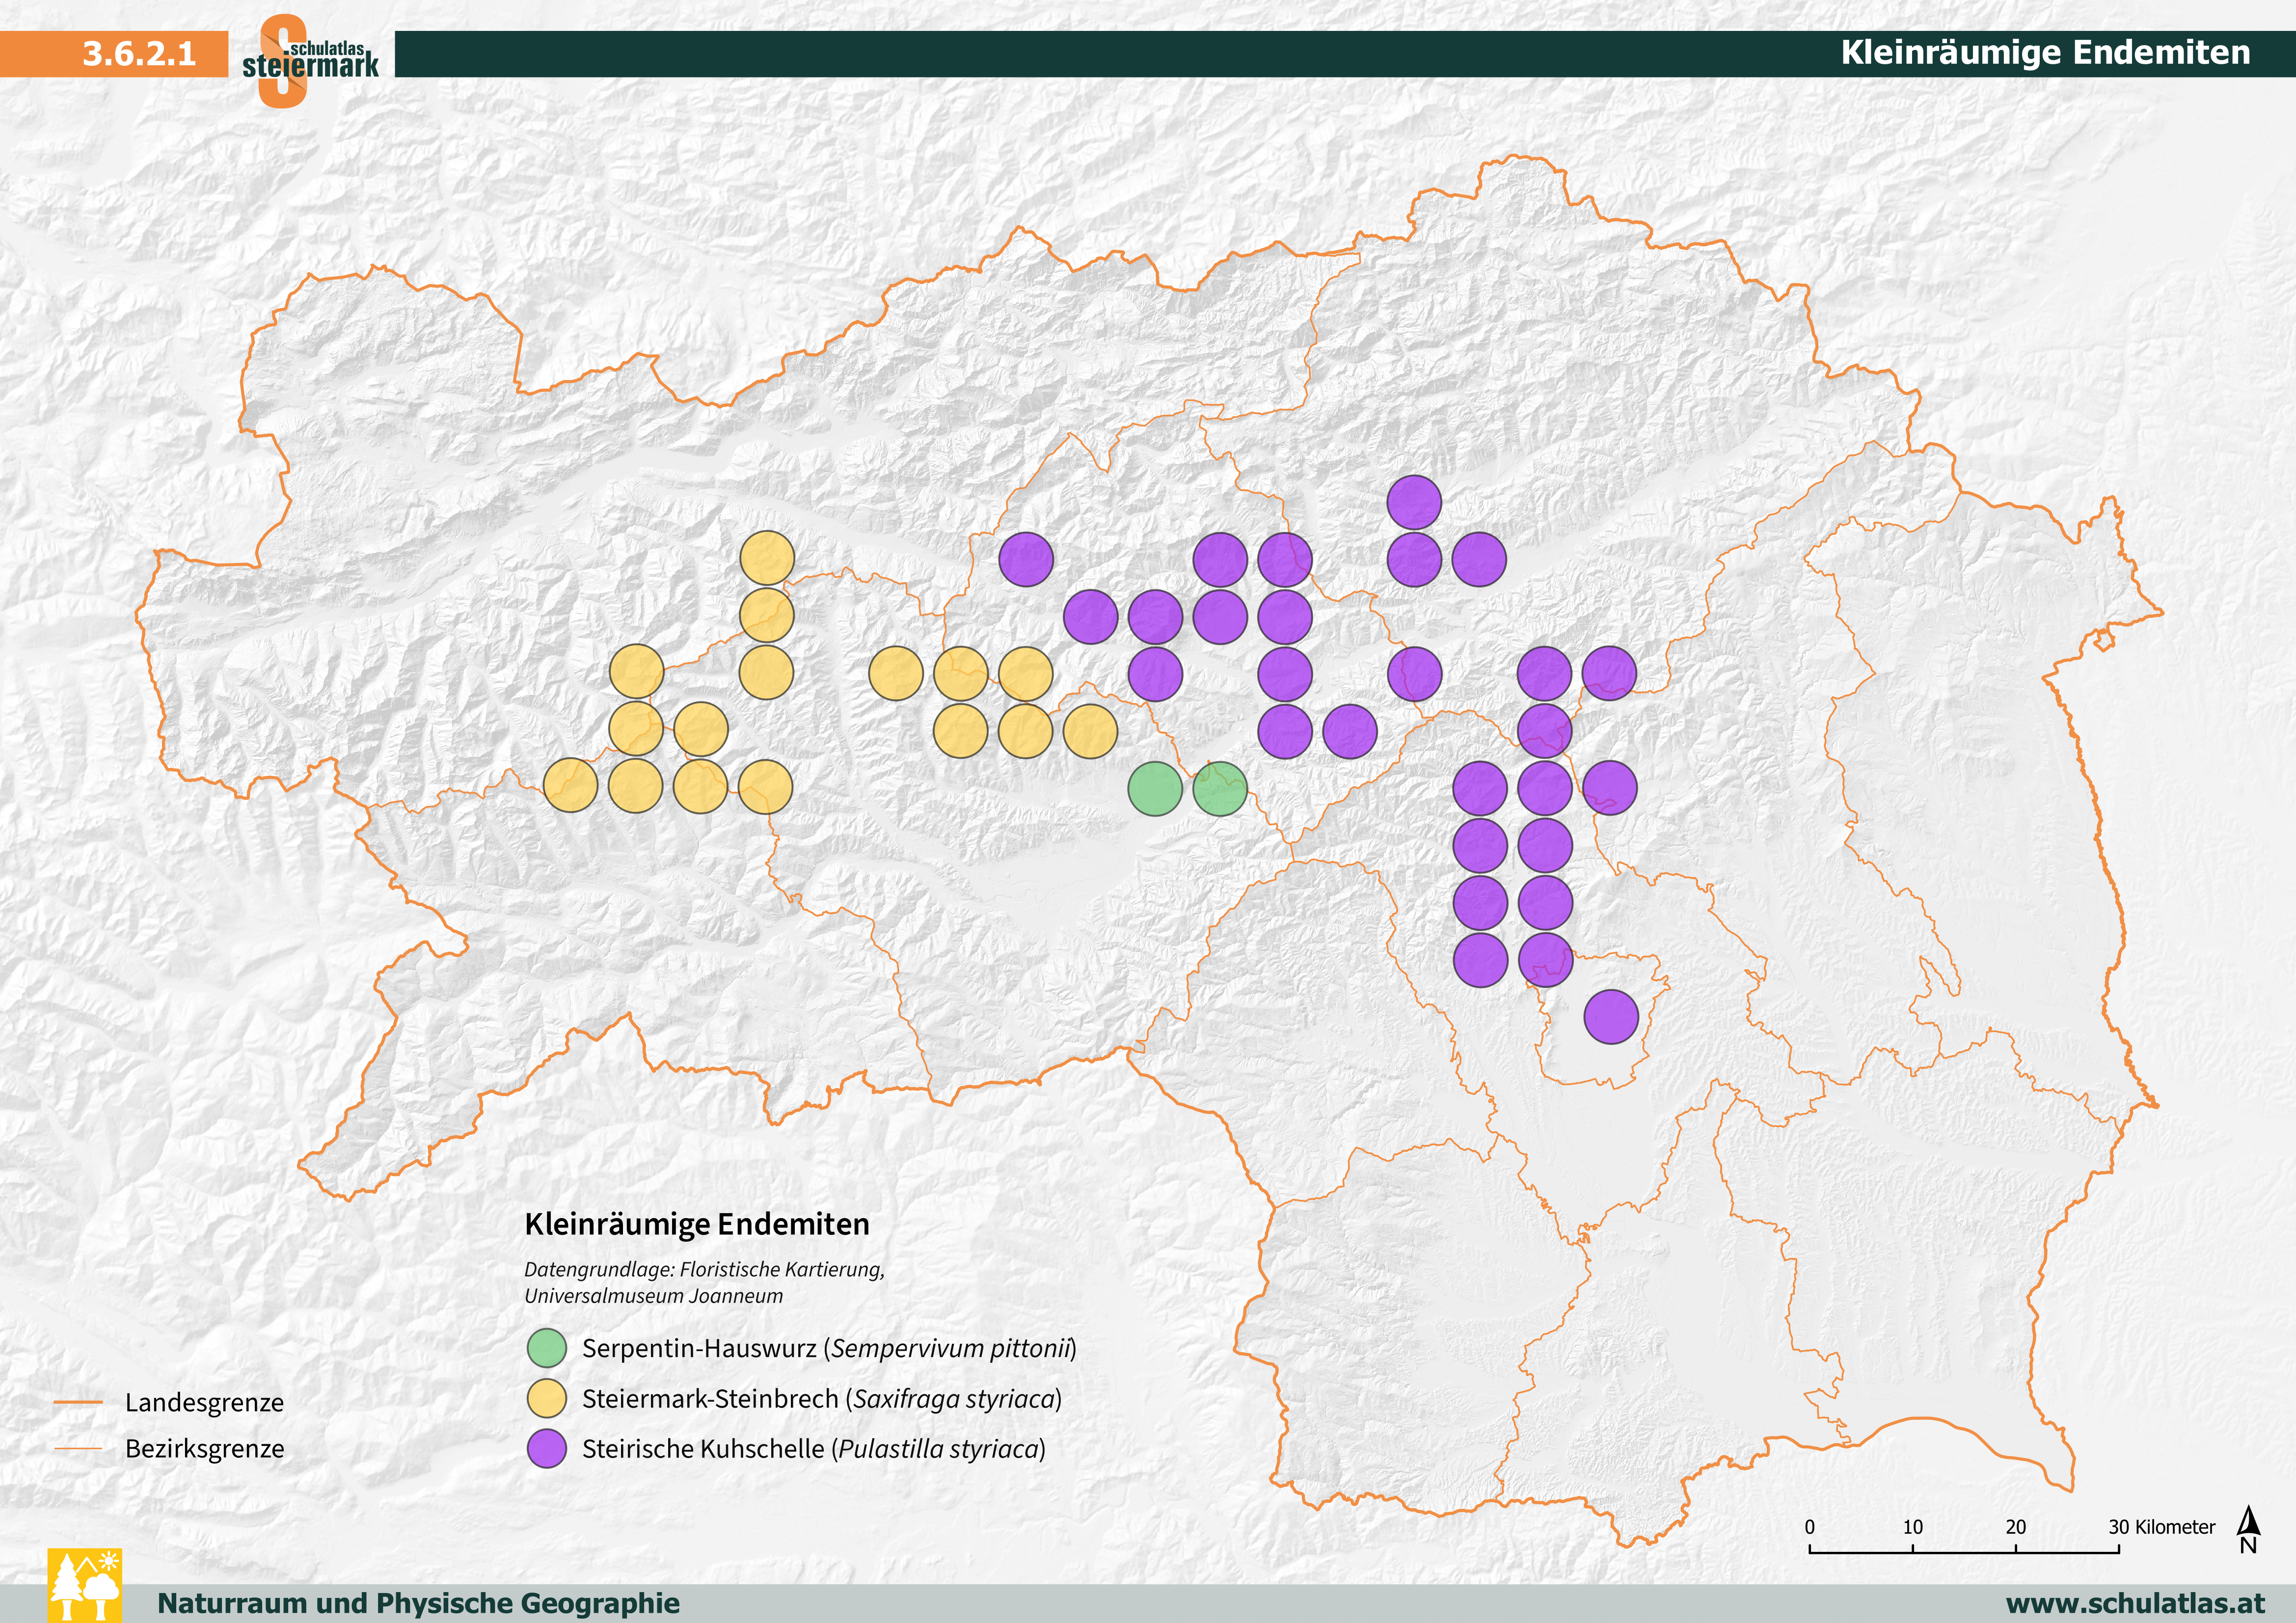Click the Kleinräumige Endemiten header title
The image size is (2296, 1623).
(x=2045, y=53)
